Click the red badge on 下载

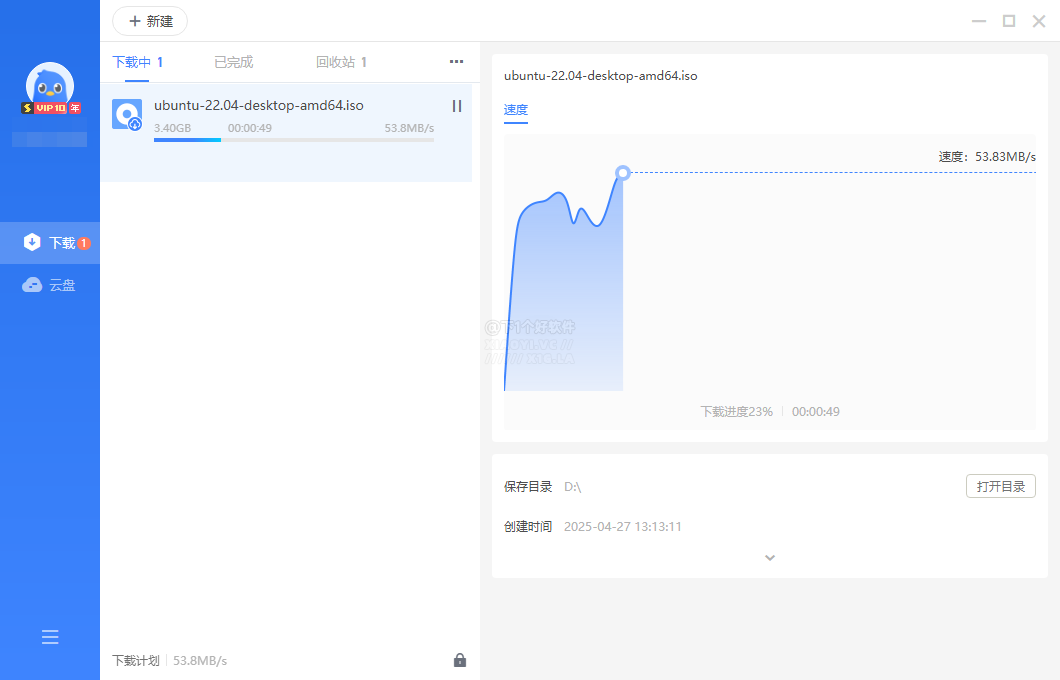pyautogui.click(x=84, y=243)
